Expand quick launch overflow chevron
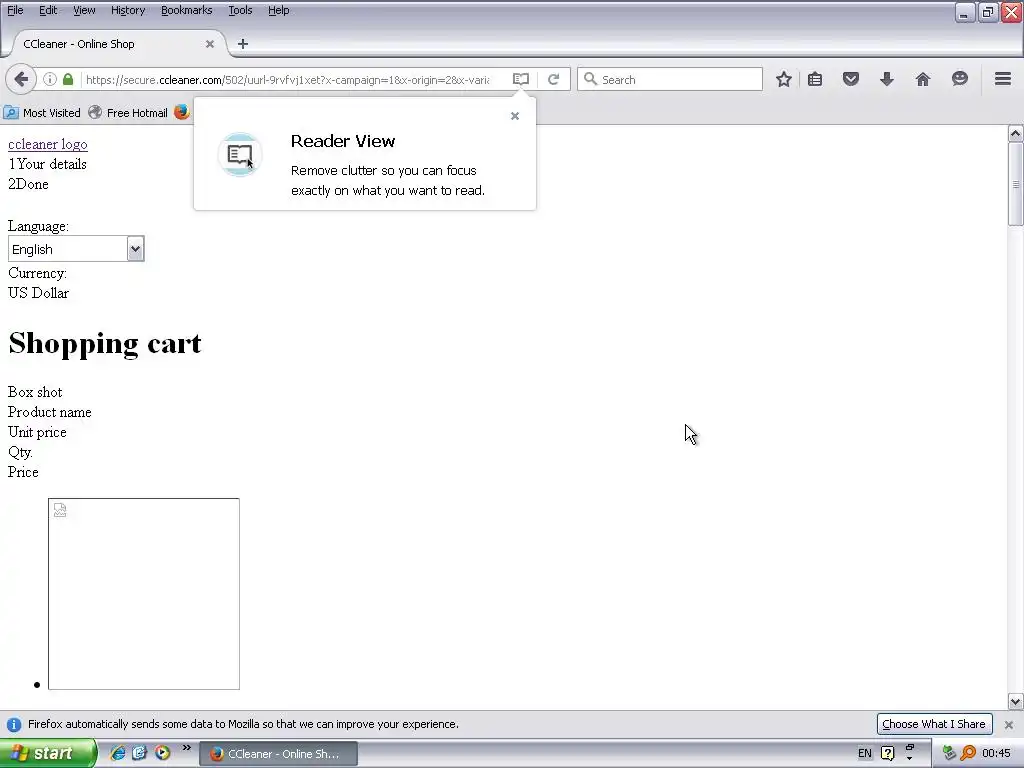Viewport: 1024px width, 768px height. (x=186, y=748)
